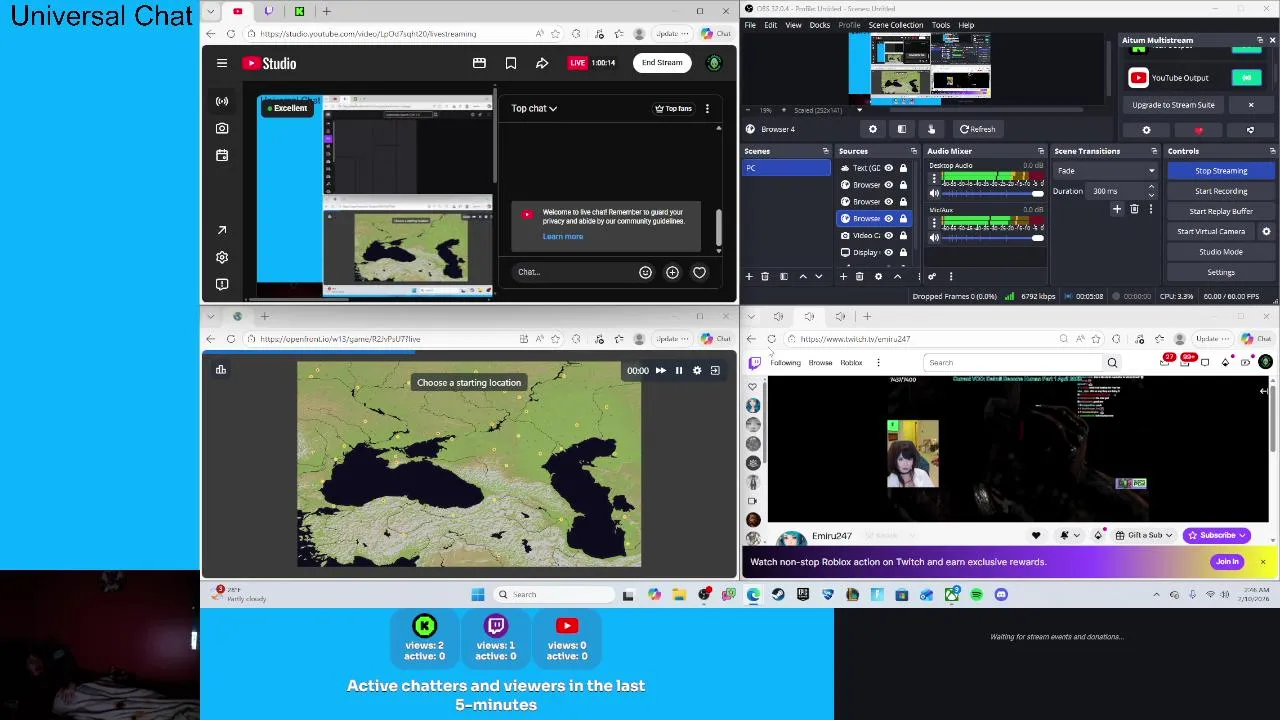The width and height of the screenshot is (1280, 720).
Task: Click the heart reaction icon in YouTube chat
Action: coord(699,272)
